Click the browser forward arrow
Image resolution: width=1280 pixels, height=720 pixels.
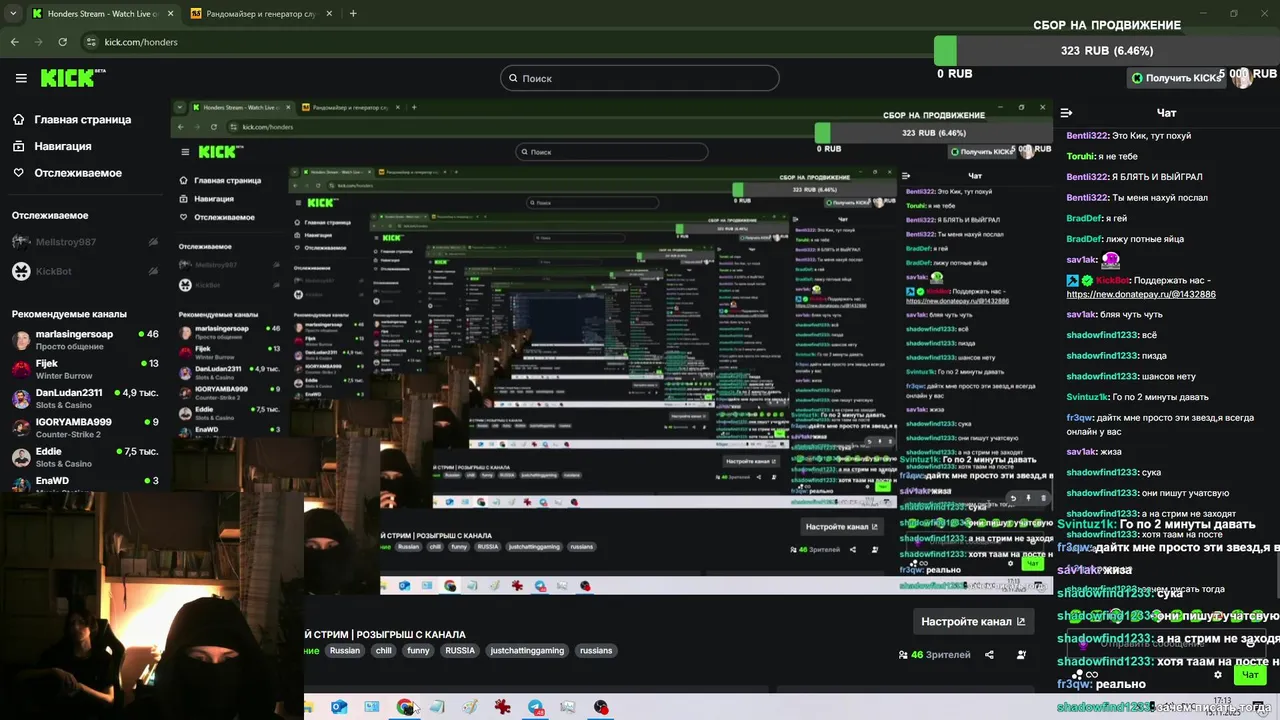(38, 42)
